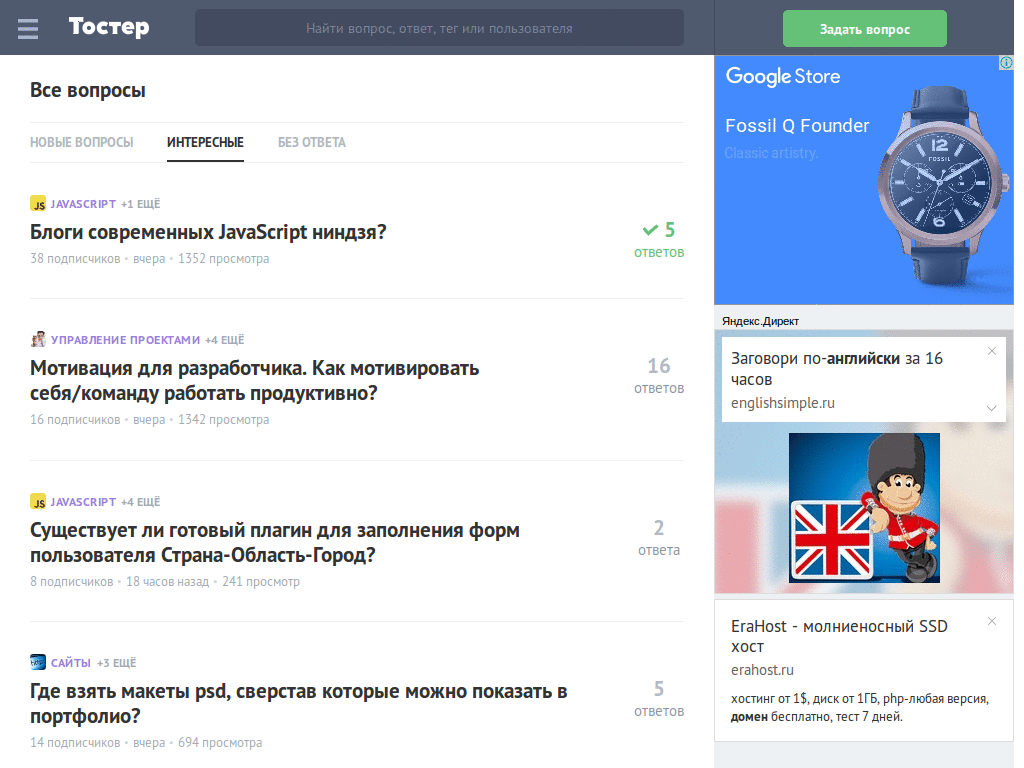This screenshot has height=768, width=1024.
Task: Close the englishsimple.ru ad
Action: [x=991, y=351]
